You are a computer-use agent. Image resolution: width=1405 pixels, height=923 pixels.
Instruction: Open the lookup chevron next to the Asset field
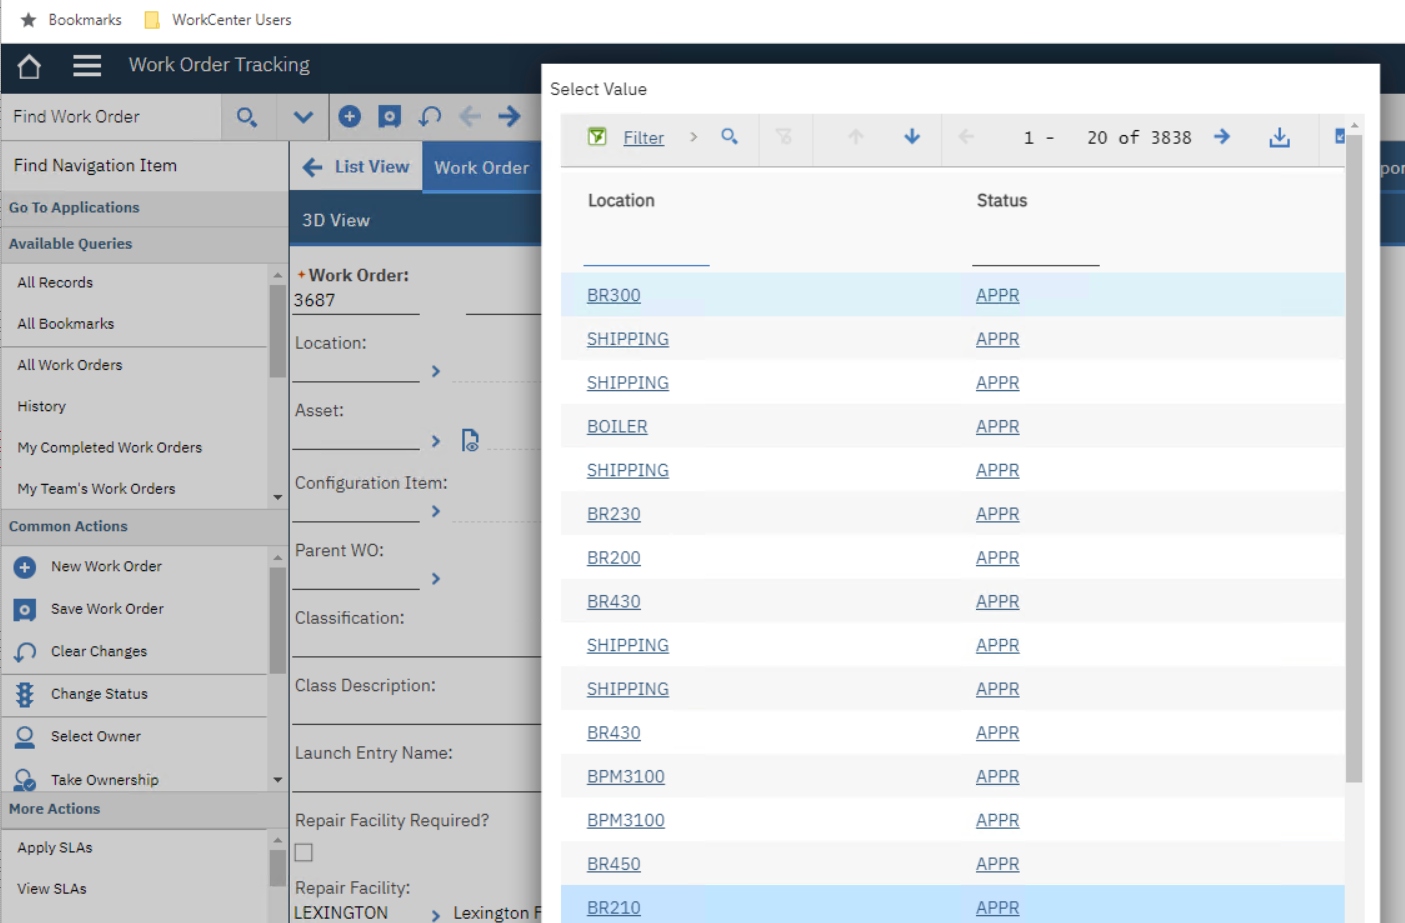point(436,441)
